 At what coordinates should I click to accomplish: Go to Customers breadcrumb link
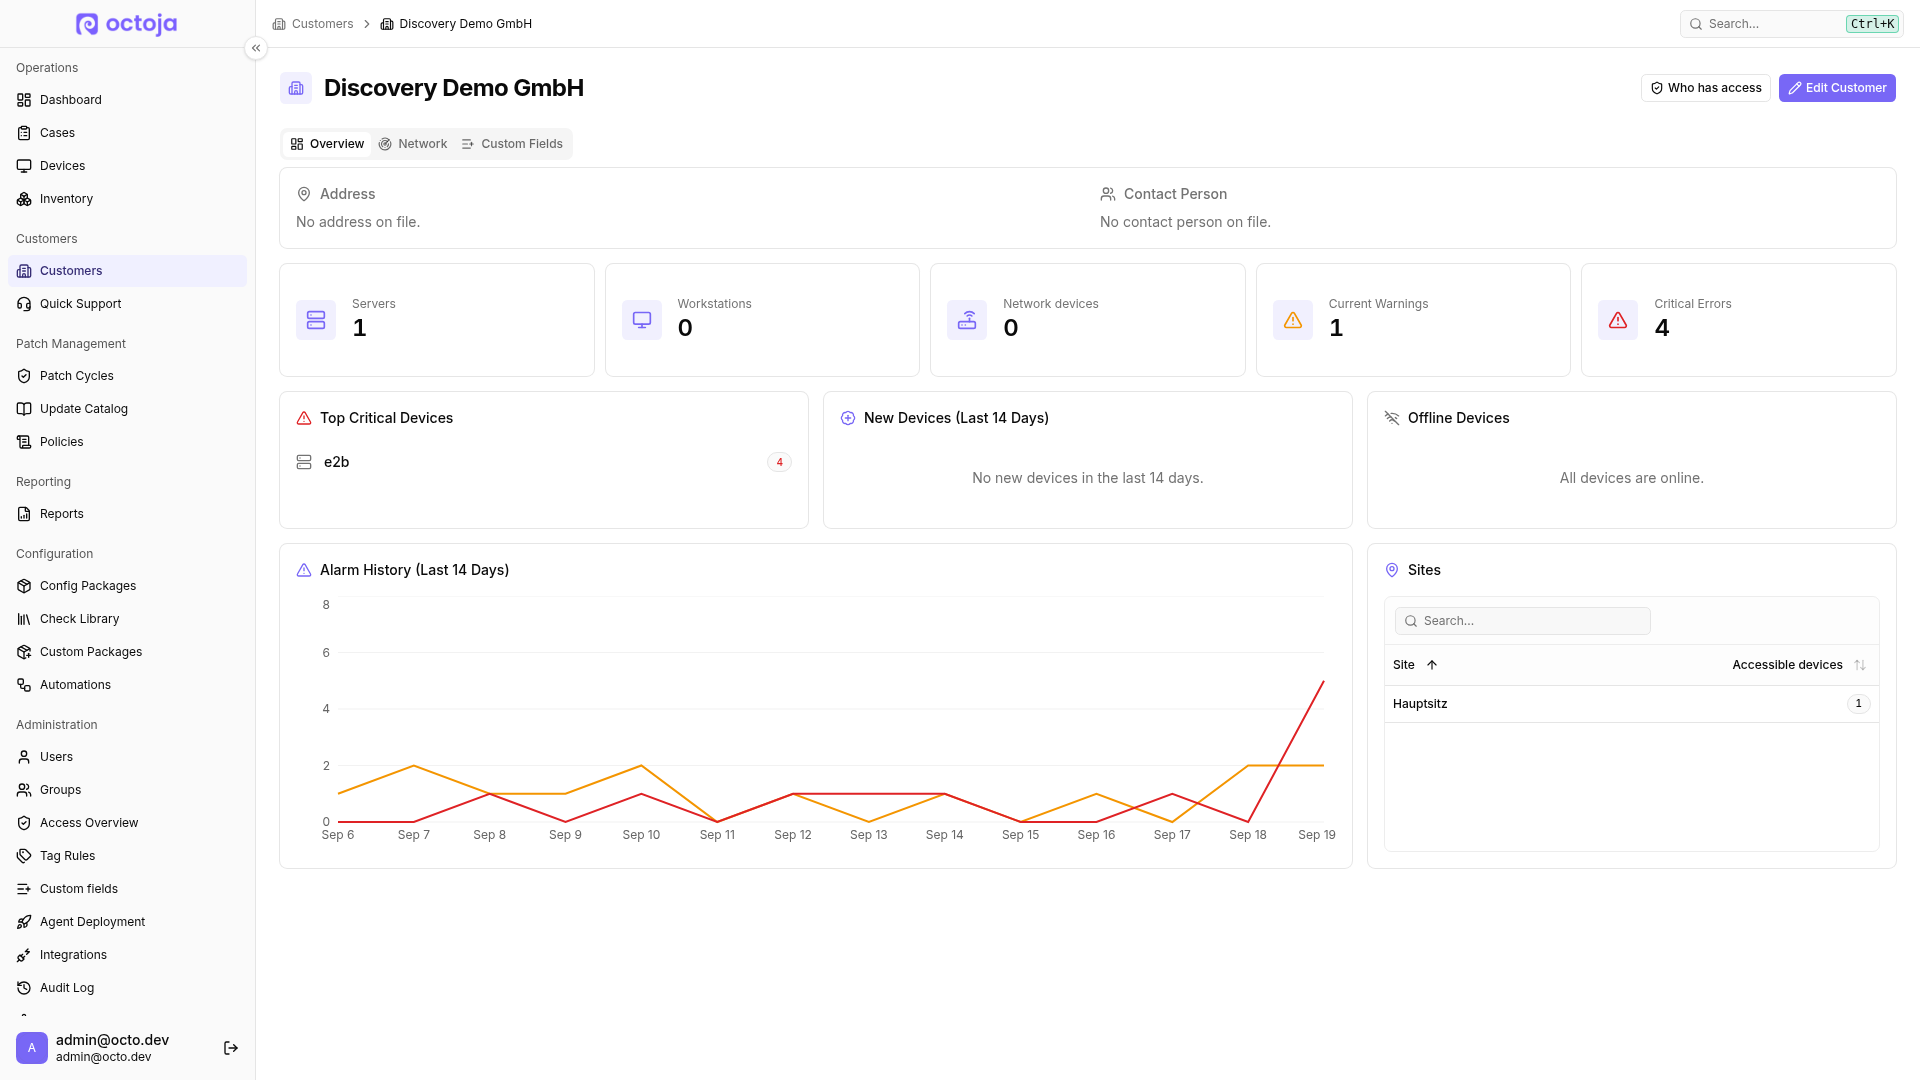click(313, 24)
